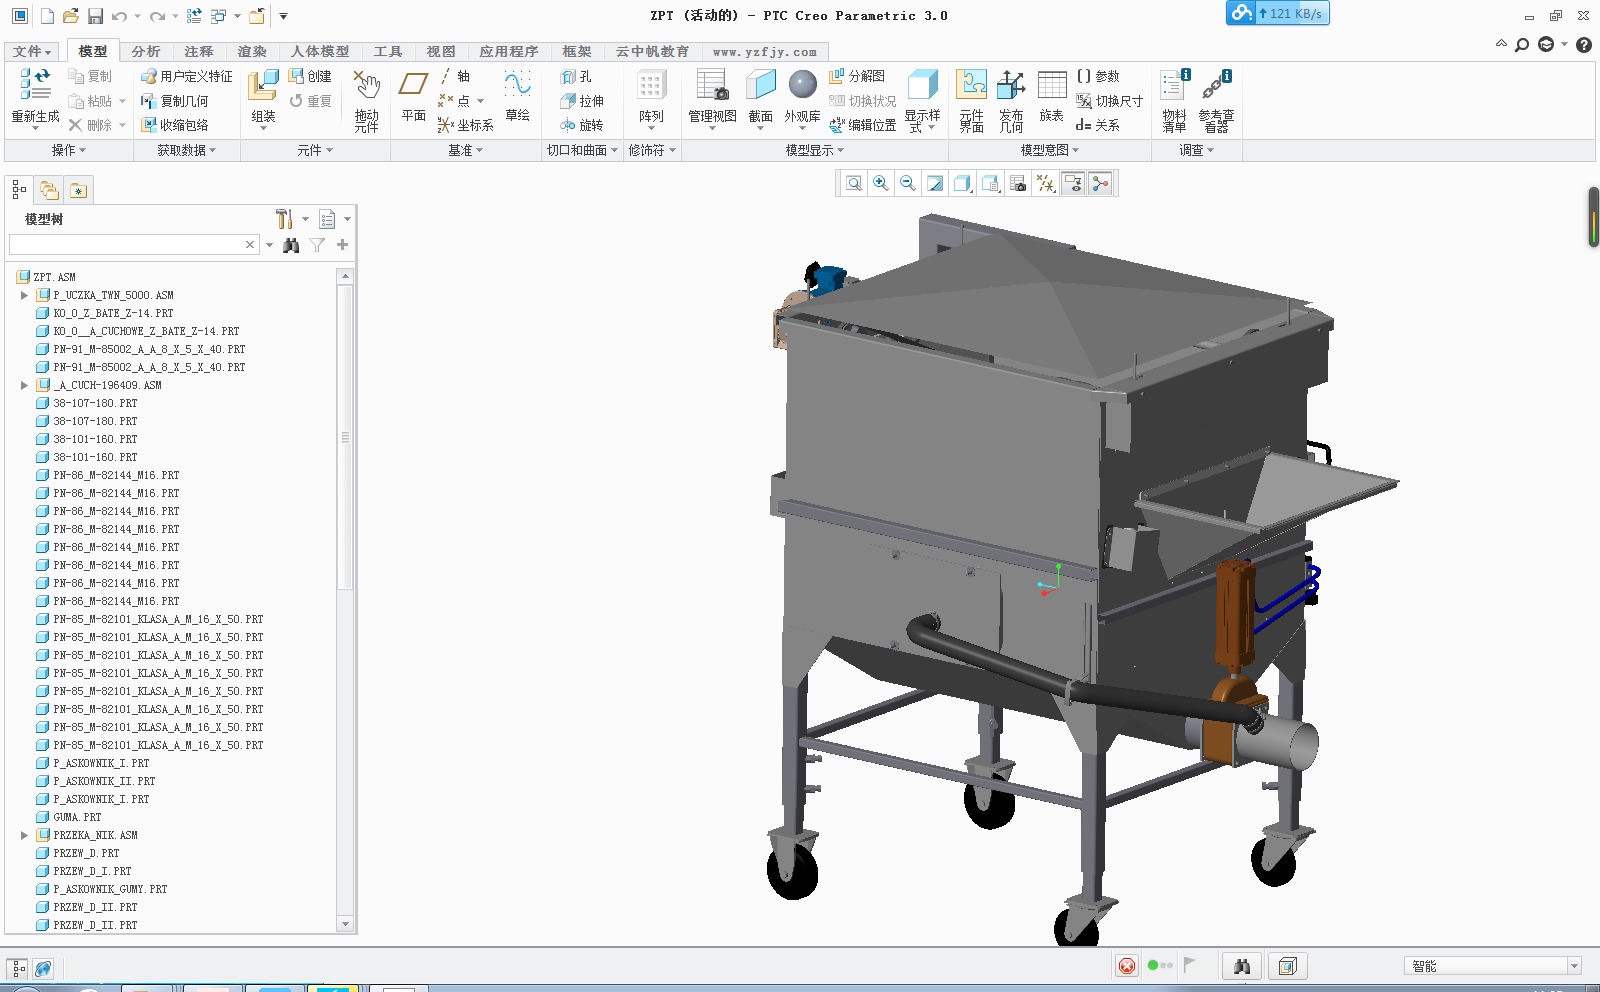Expand the P_UCZKA_TWN_5000.ASM tree node

(x=24, y=295)
